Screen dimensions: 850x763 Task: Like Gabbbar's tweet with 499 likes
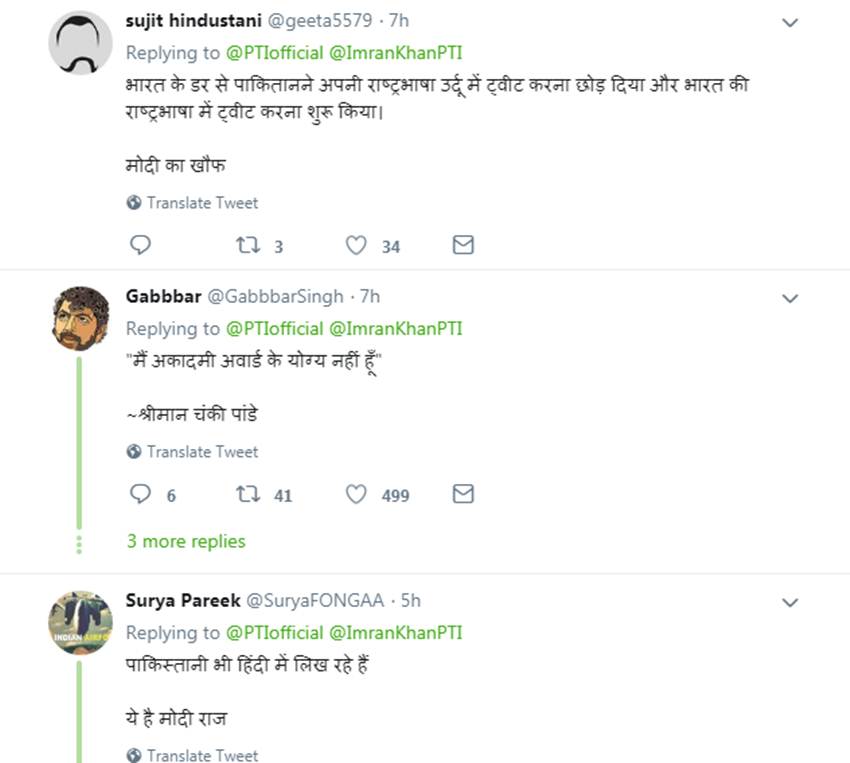point(356,494)
